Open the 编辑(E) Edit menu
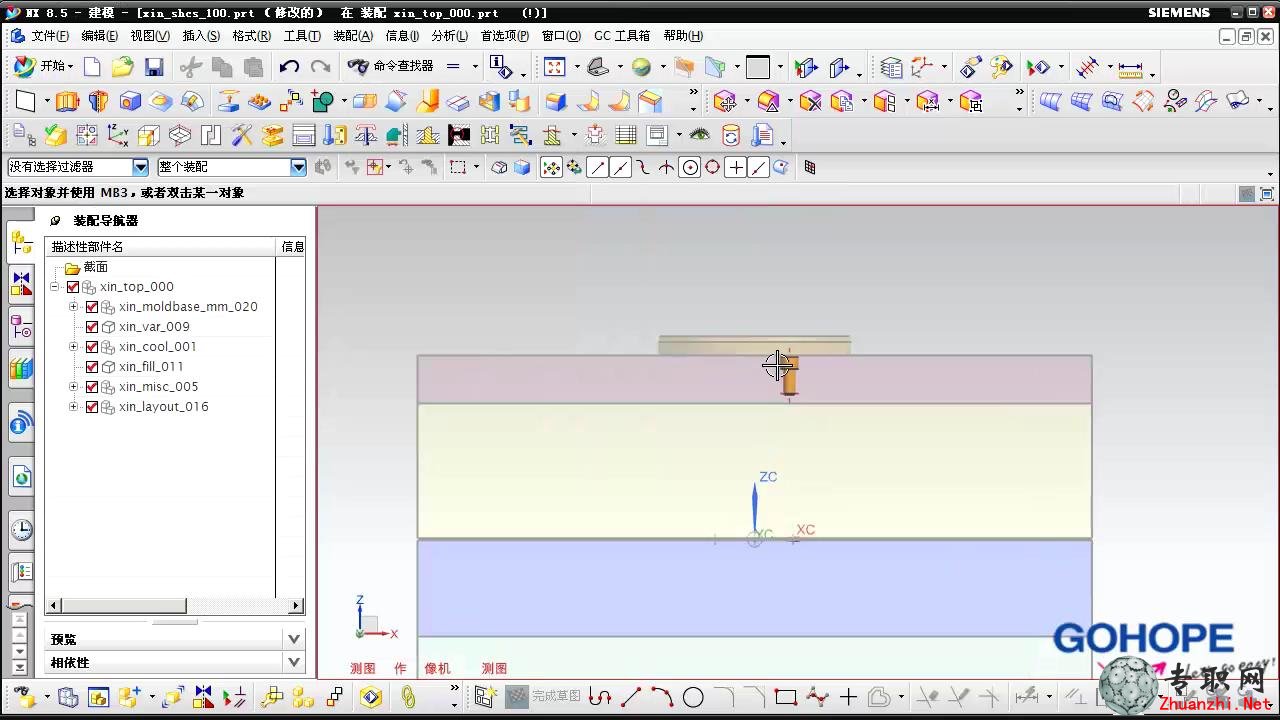The width and height of the screenshot is (1280, 720). 99,36
